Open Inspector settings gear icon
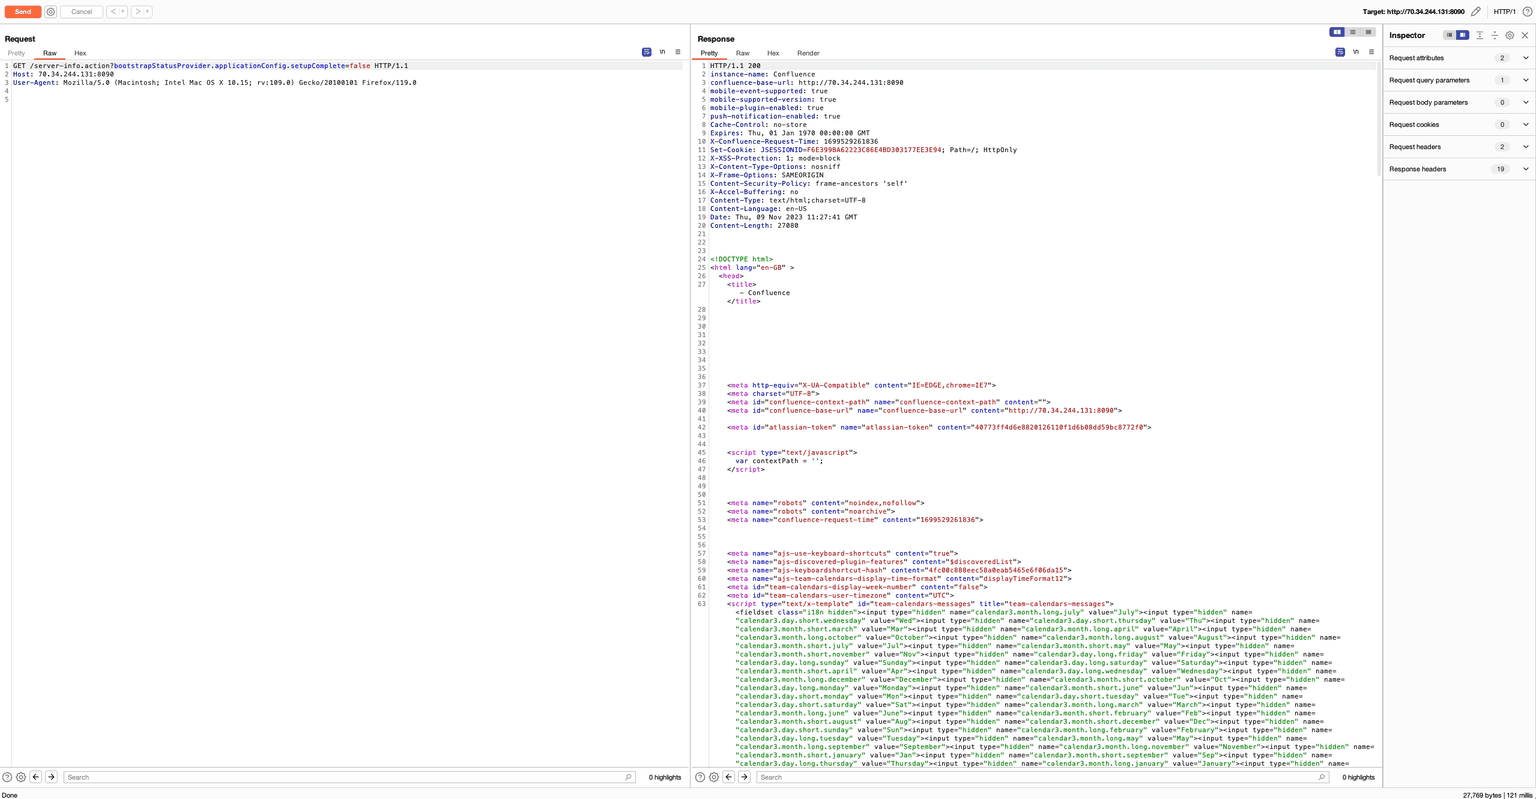Screen dimensions: 1536x799 [1510, 35]
